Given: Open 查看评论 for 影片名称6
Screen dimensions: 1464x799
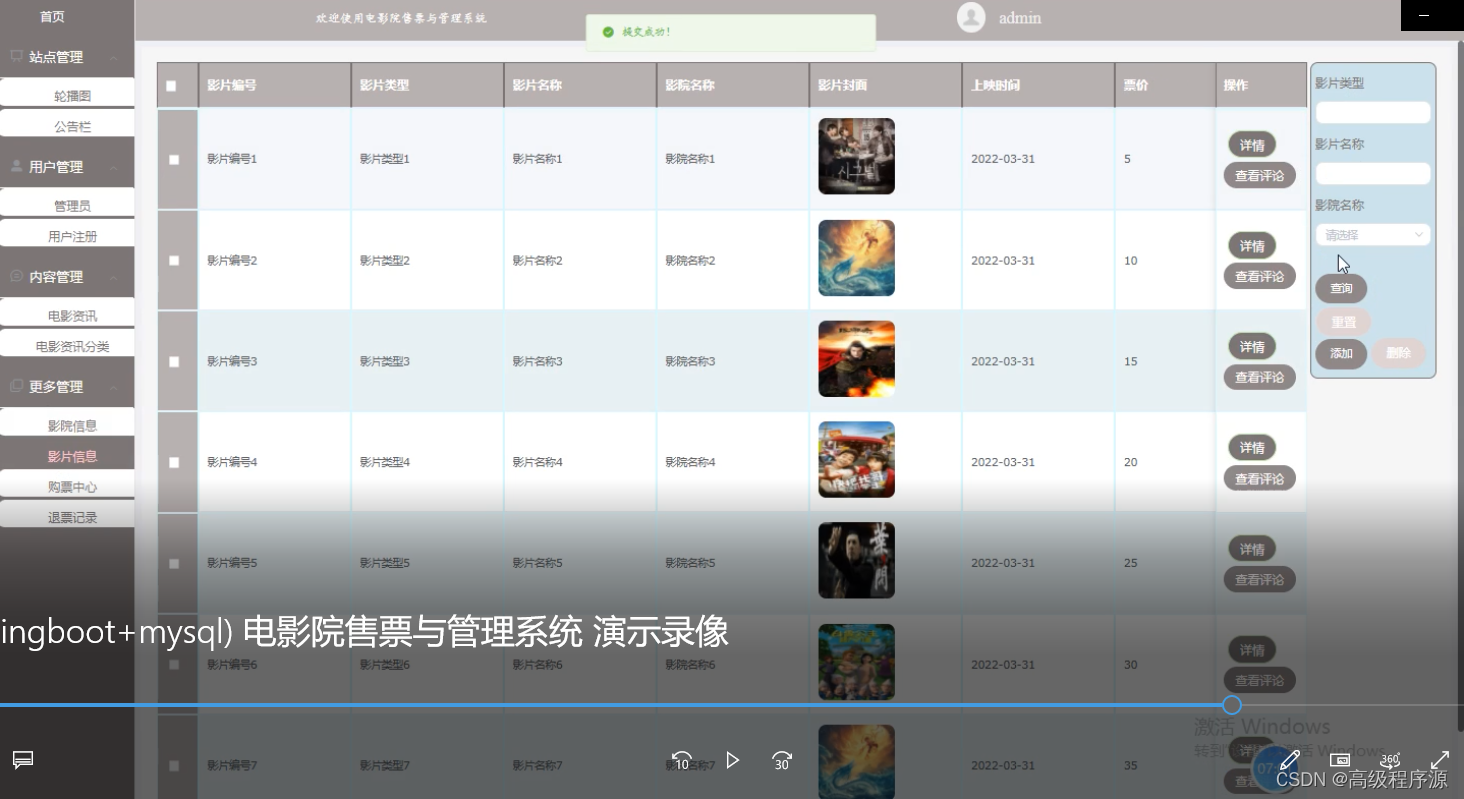Looking at the screenshot, I should pyautogui.click(x=1259, y=680).
